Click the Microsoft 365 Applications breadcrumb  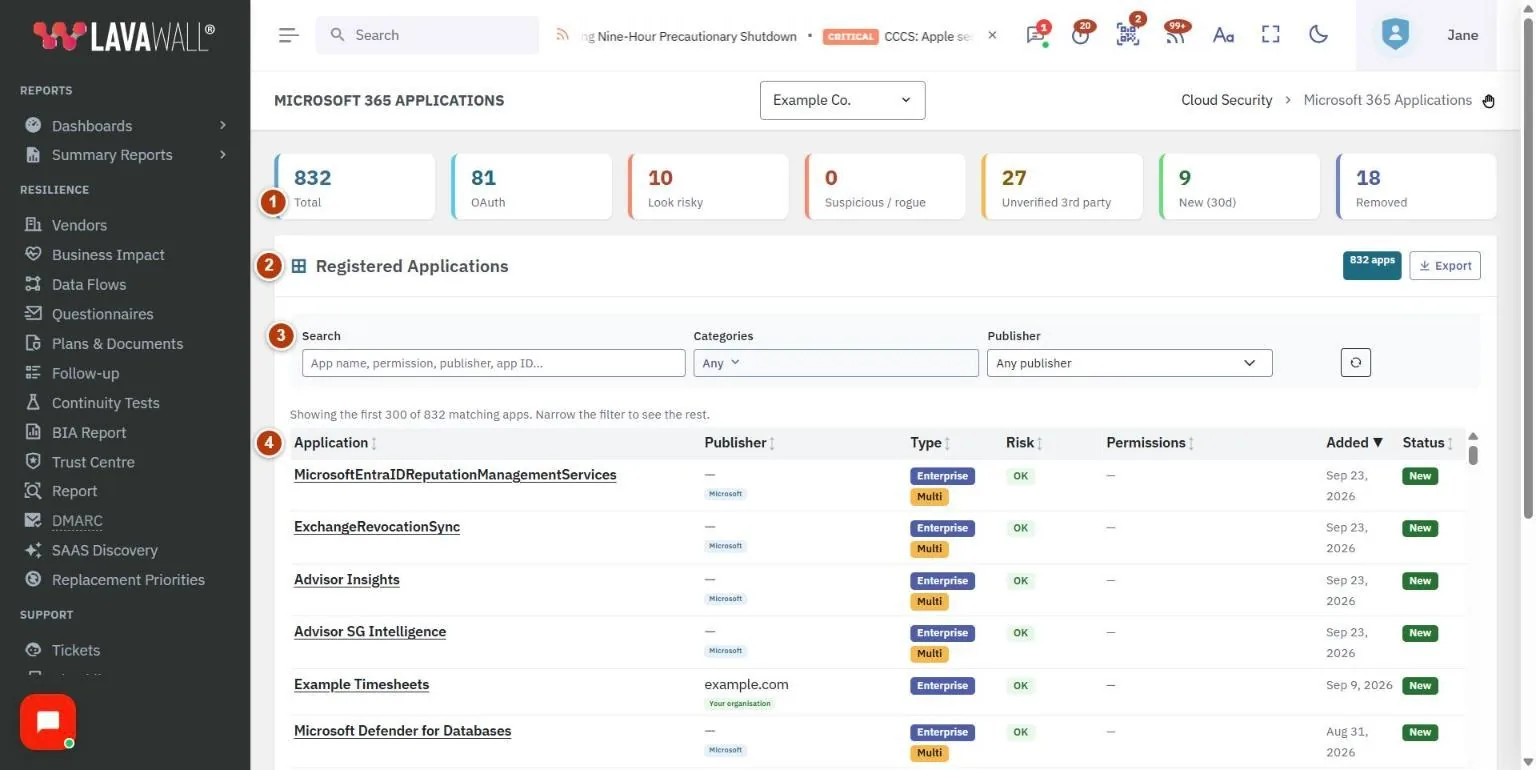click(x=1387, y=100)
